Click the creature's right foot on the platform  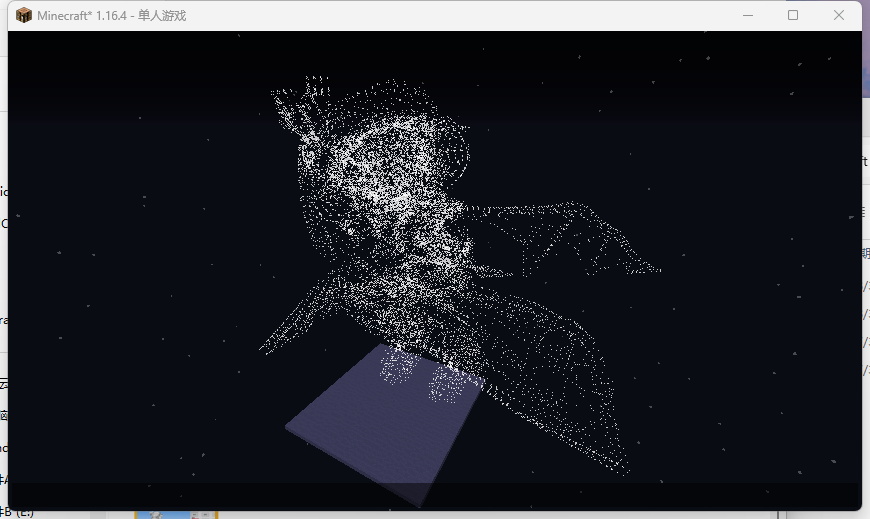coord(446,385)
